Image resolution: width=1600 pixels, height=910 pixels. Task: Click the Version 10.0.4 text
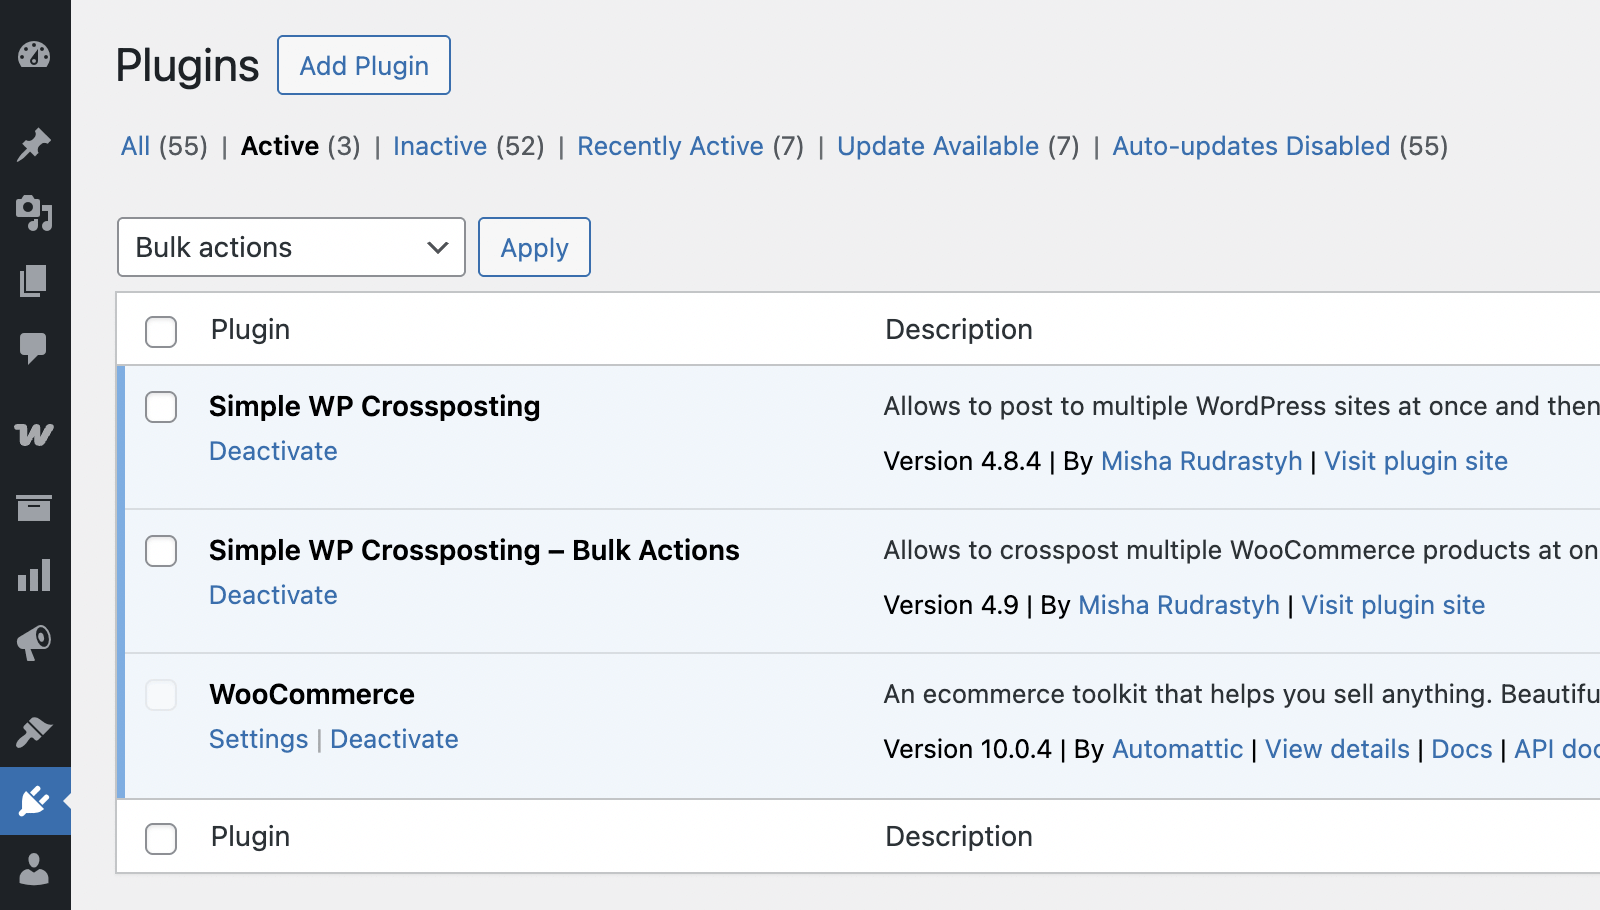[967, 749]
